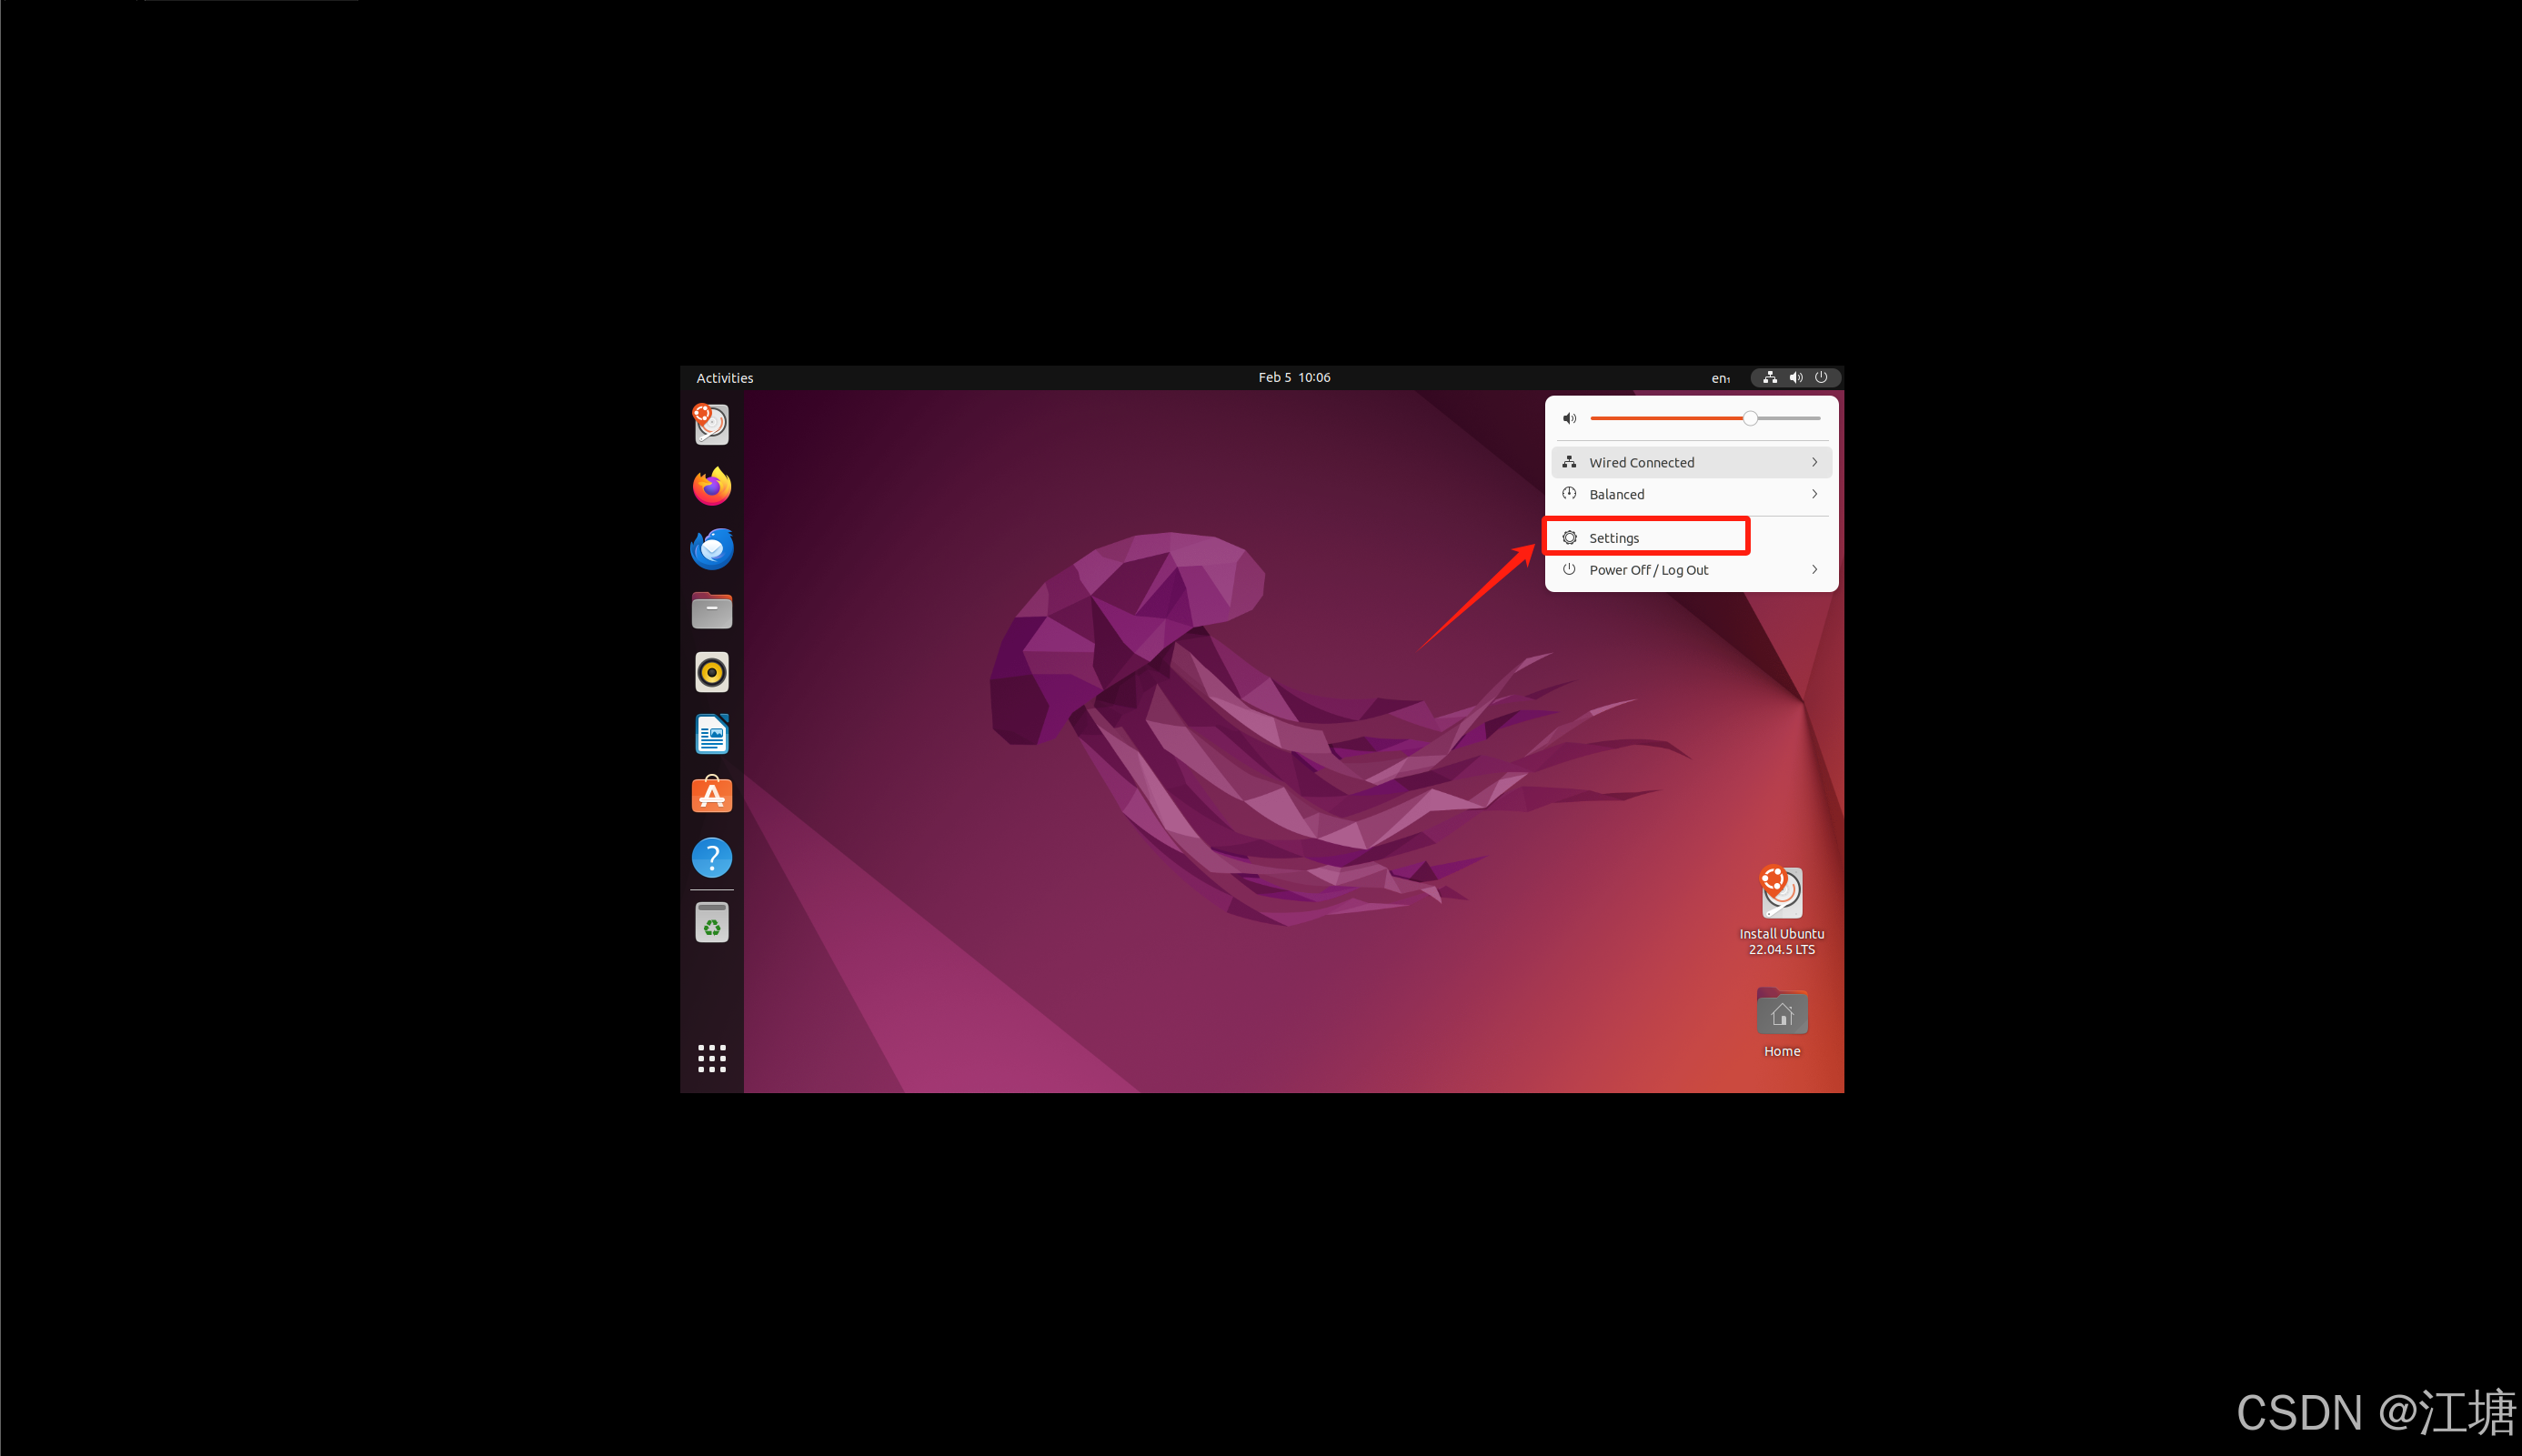Open Ubuntu Software store icon
This screenshot has width=2522, height=1456.
(712, 796)
